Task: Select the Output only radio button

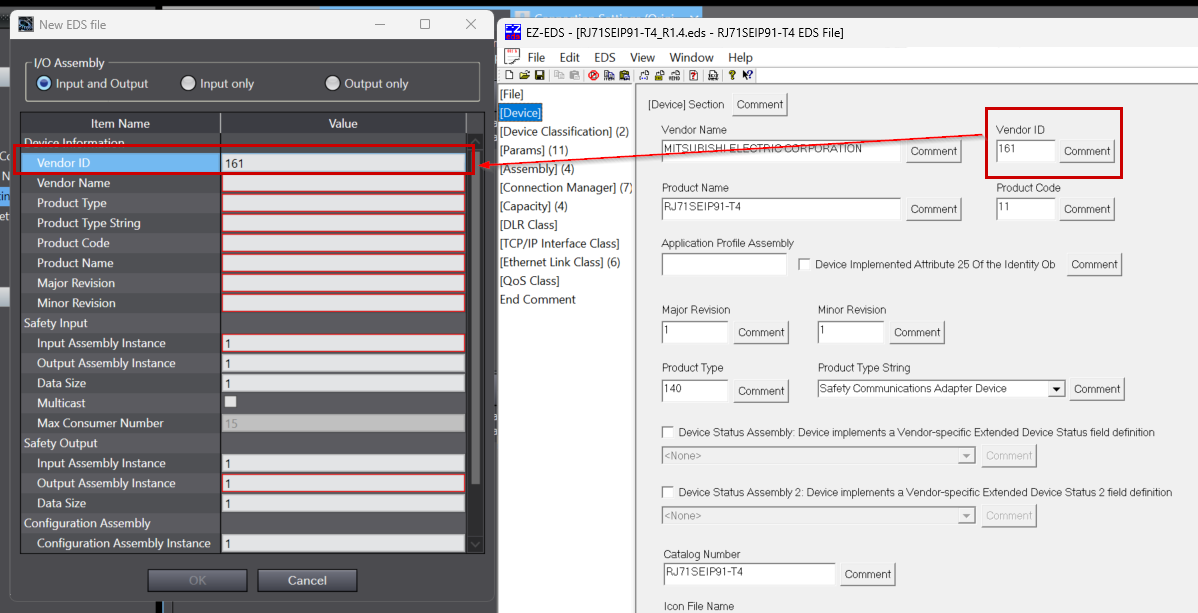Action: point(332,83)
